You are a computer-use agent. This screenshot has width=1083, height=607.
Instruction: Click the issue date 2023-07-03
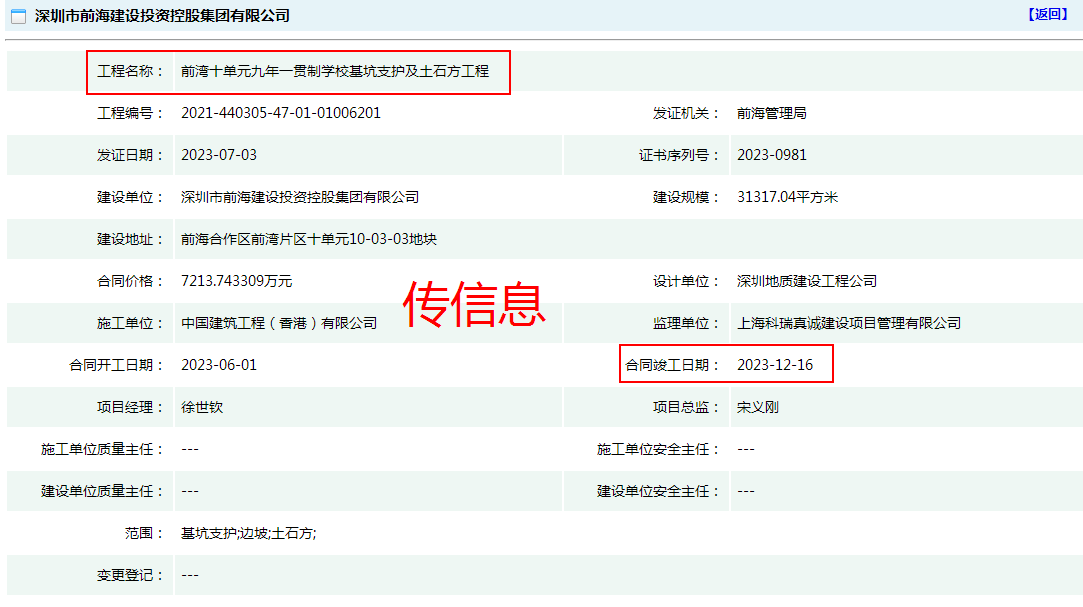pos(219,155)
